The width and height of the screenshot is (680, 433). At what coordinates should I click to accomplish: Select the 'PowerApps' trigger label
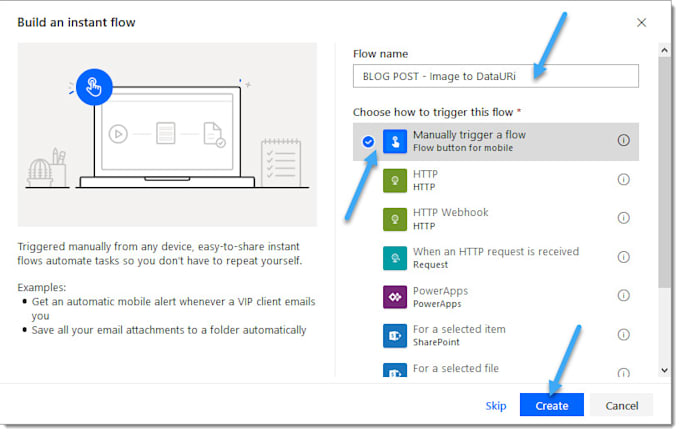[x=440, y=291]
